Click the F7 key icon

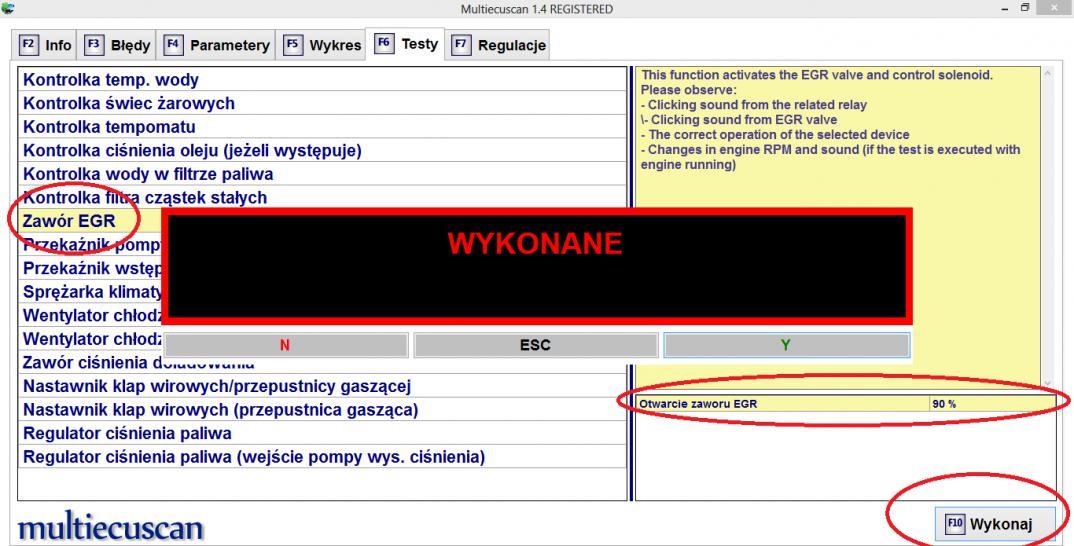(461, 45)
